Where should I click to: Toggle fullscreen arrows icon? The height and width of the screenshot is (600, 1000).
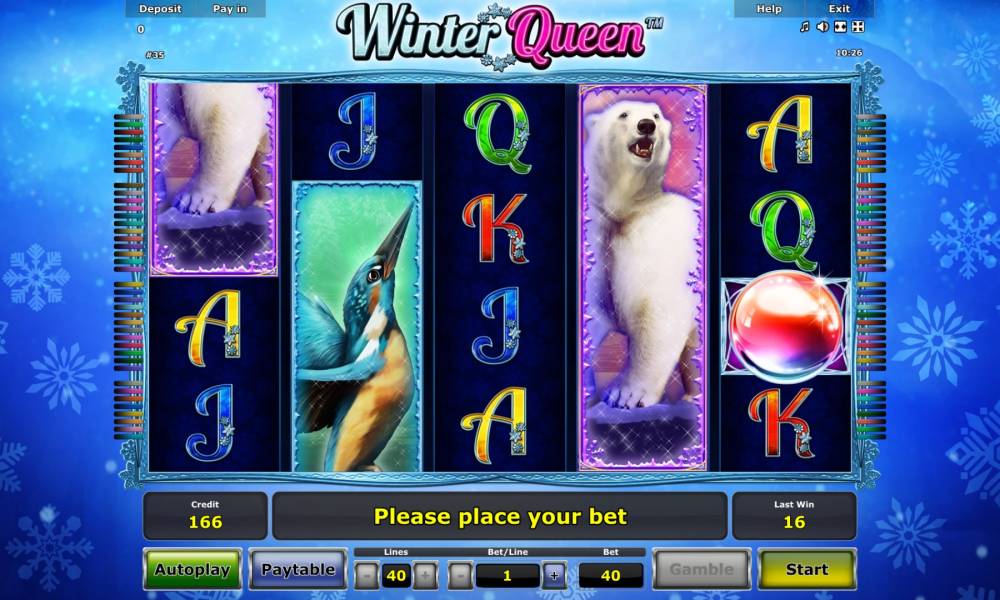pos(858,27)
